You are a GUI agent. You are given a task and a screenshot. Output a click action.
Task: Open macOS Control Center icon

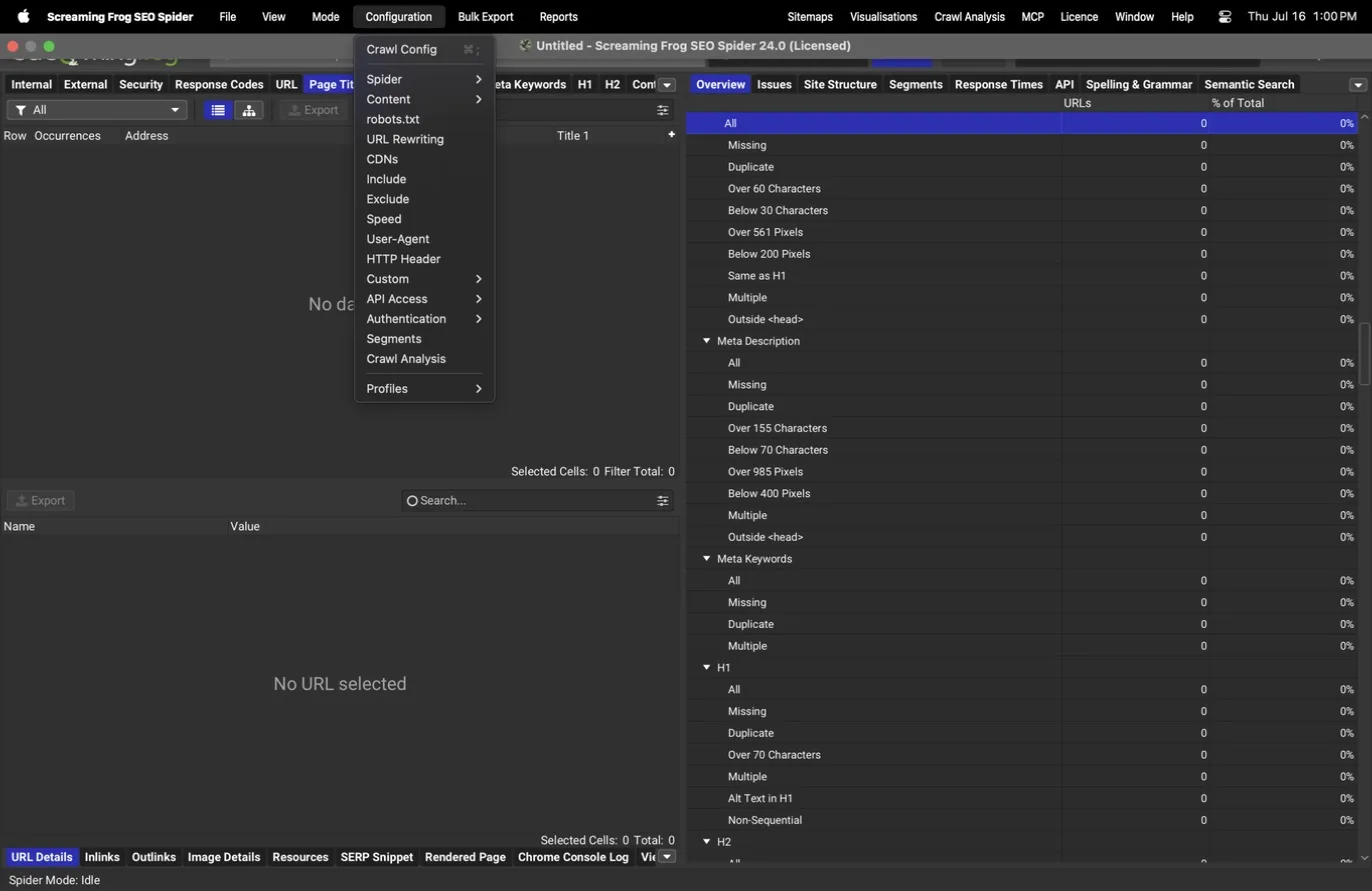coord(1225,17)
